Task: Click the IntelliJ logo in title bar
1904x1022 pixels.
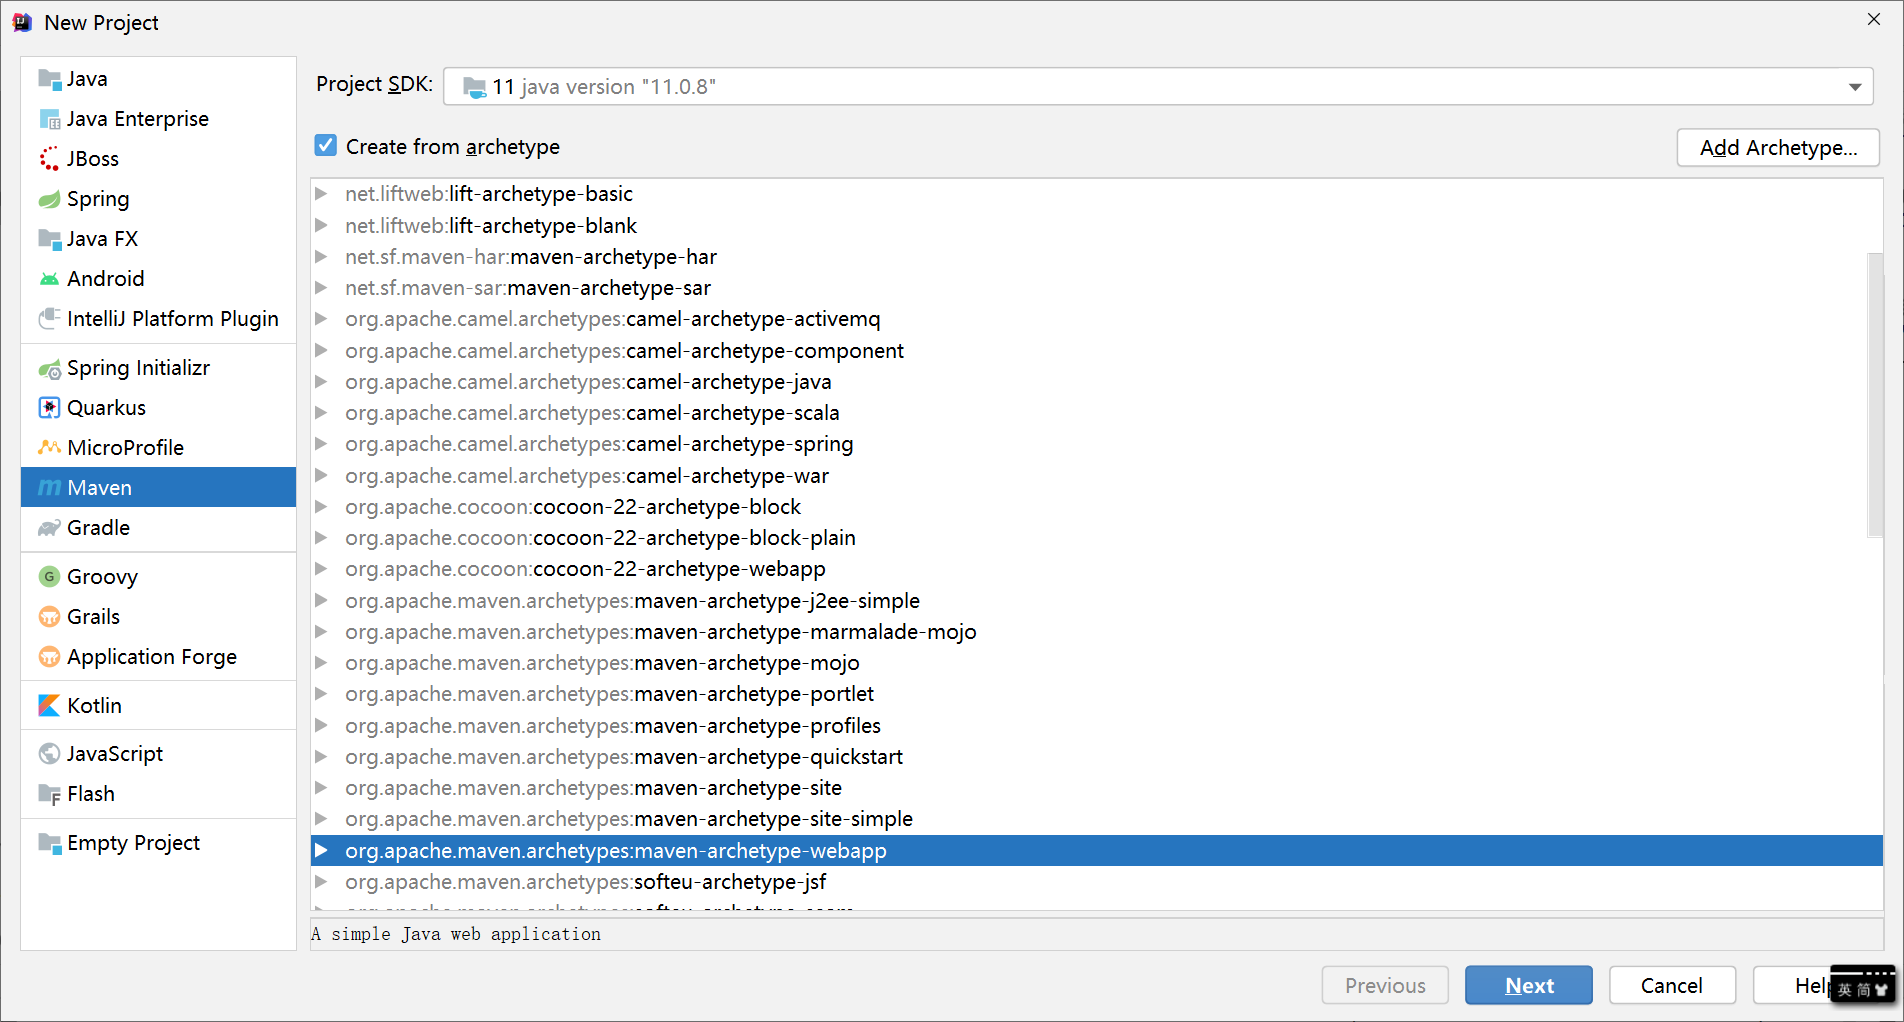Action: point(22,22)
